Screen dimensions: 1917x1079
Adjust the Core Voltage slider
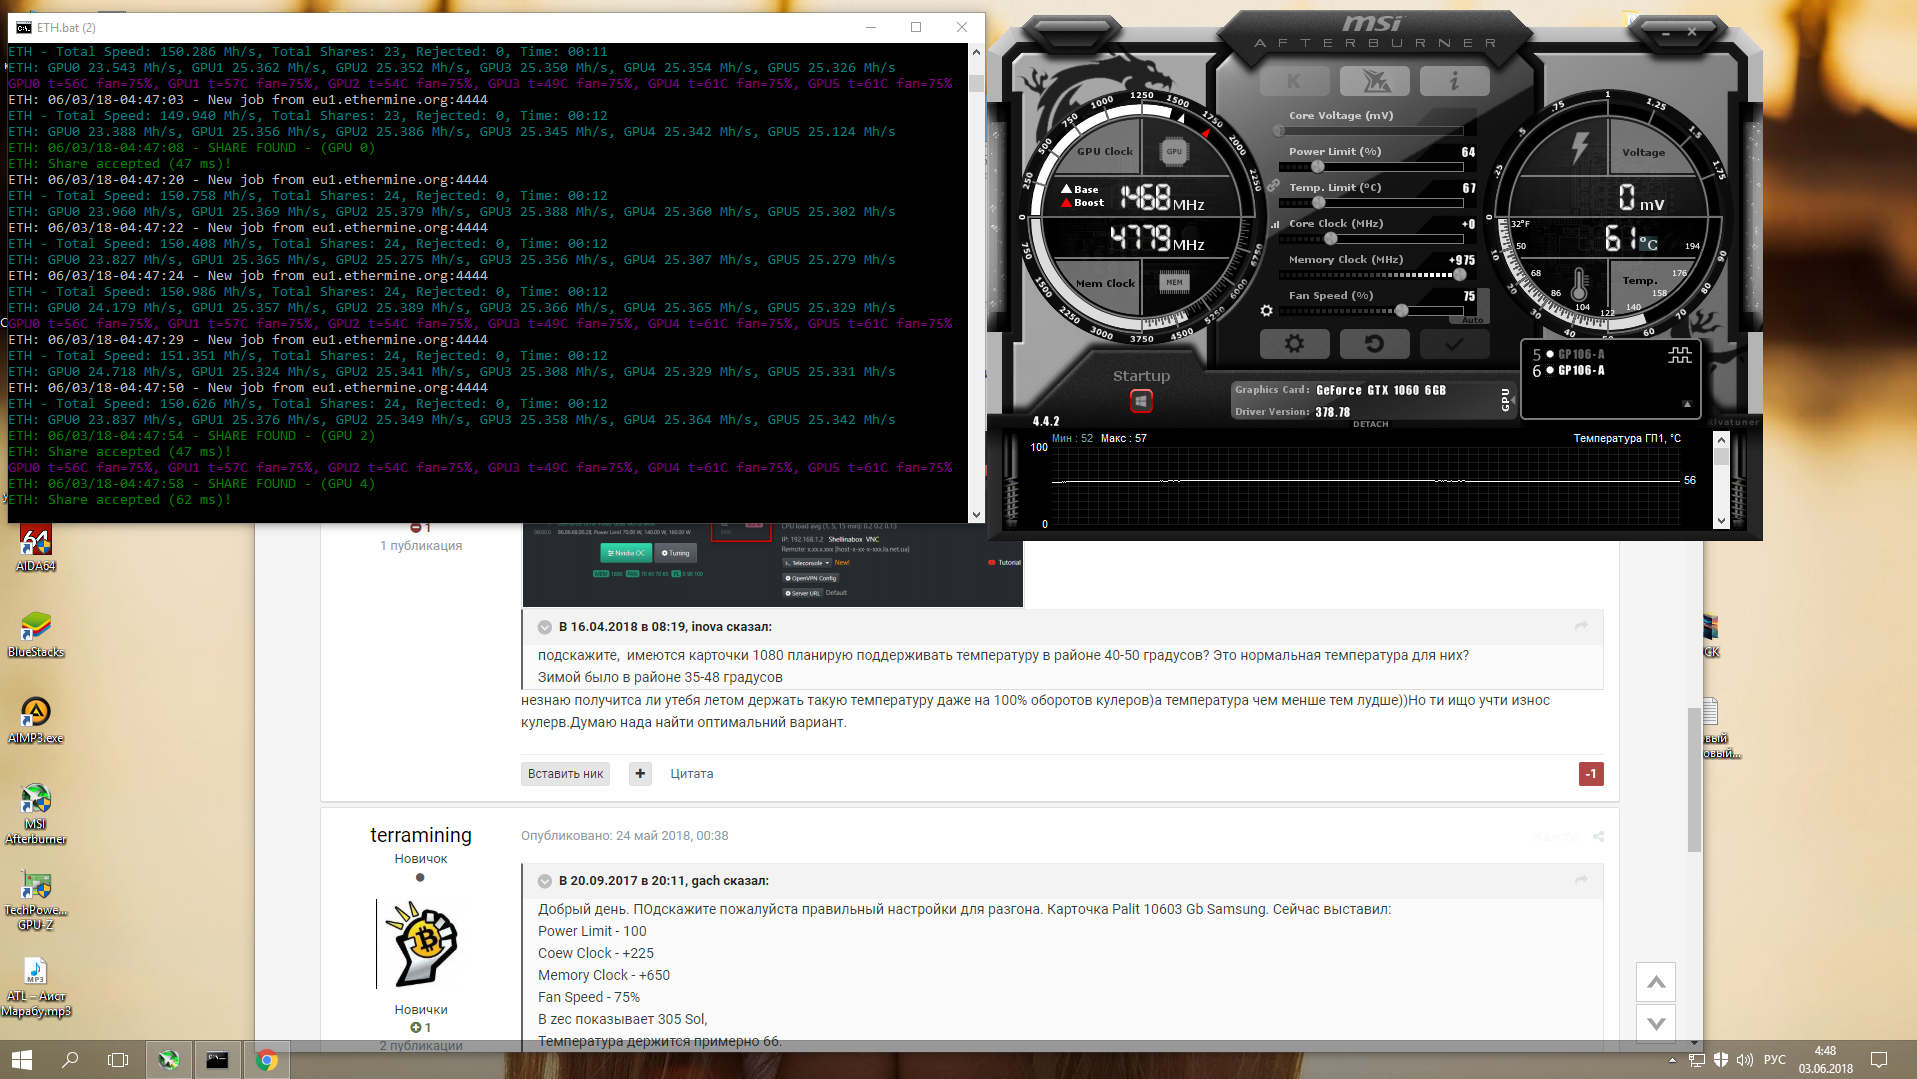pos(1370,131)
